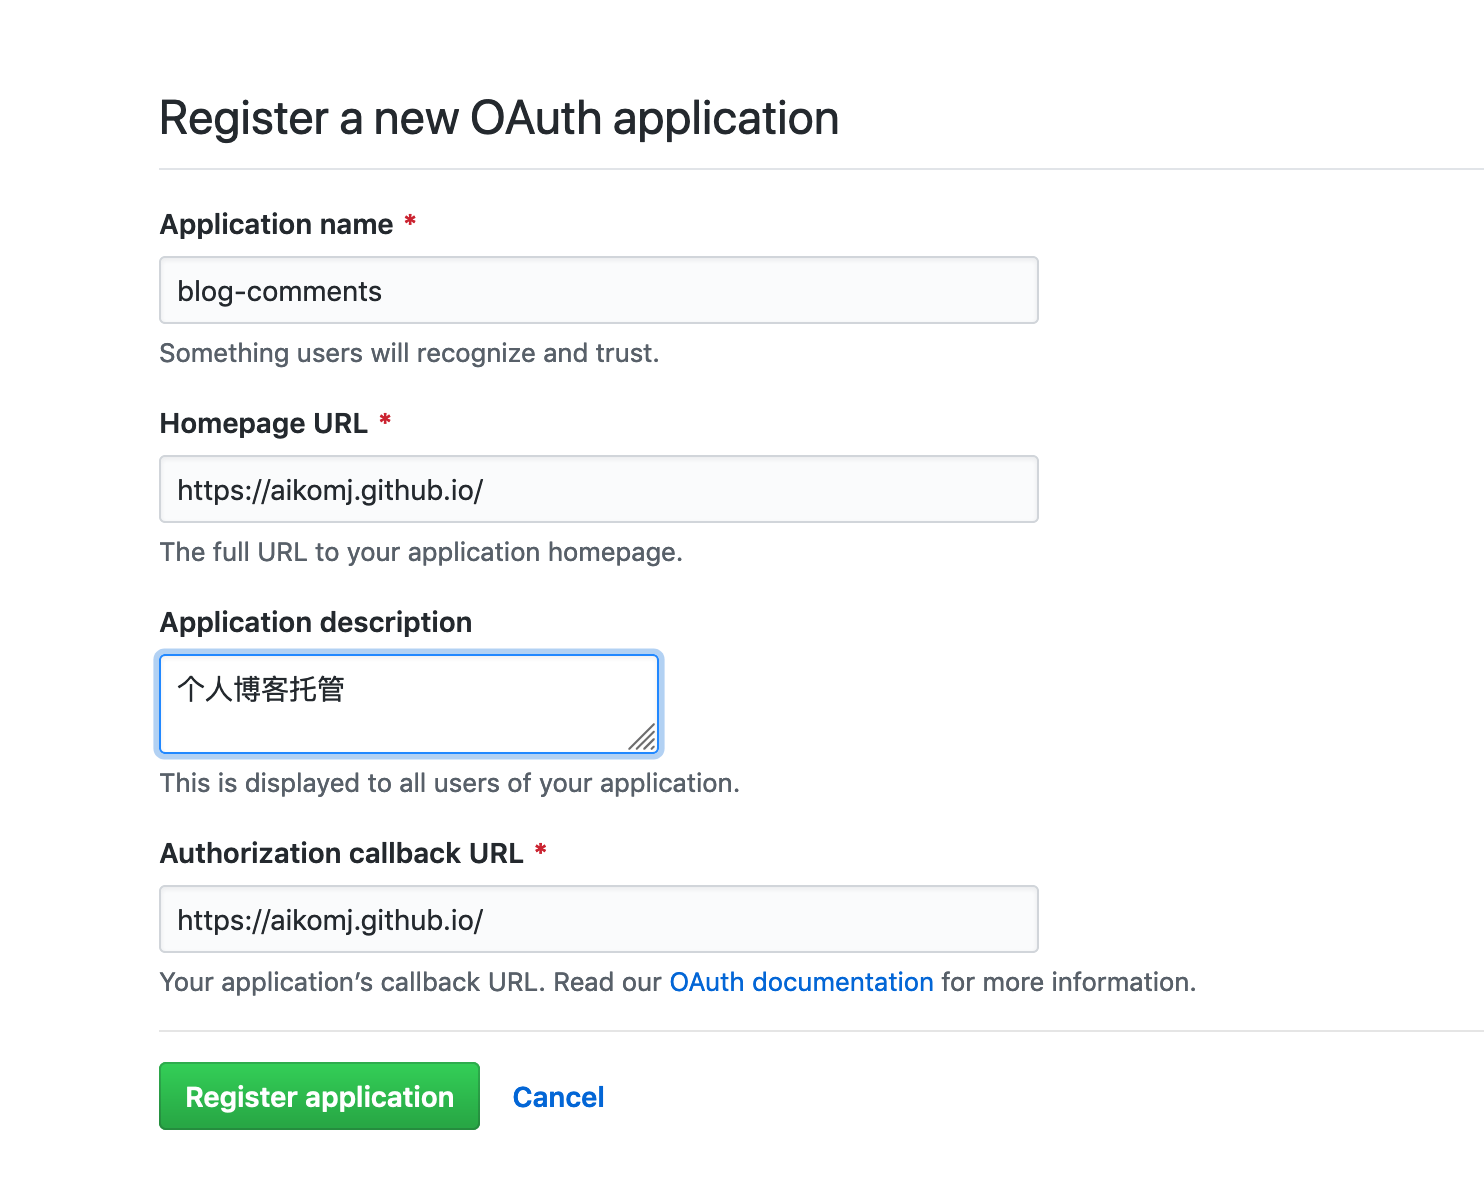Click the Application name field containing blog-comments
Viewport: 1484px width, 1196px height.
(599, 290)
